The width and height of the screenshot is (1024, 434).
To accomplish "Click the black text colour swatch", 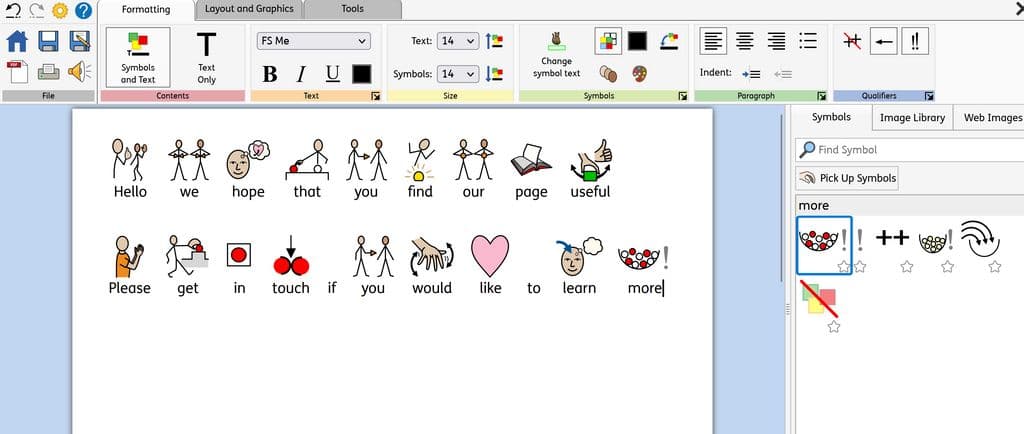I will (x=361, y=74).
